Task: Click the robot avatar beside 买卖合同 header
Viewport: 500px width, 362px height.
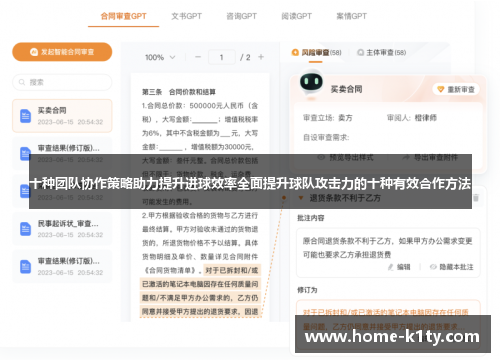Action: click(311, 82)
